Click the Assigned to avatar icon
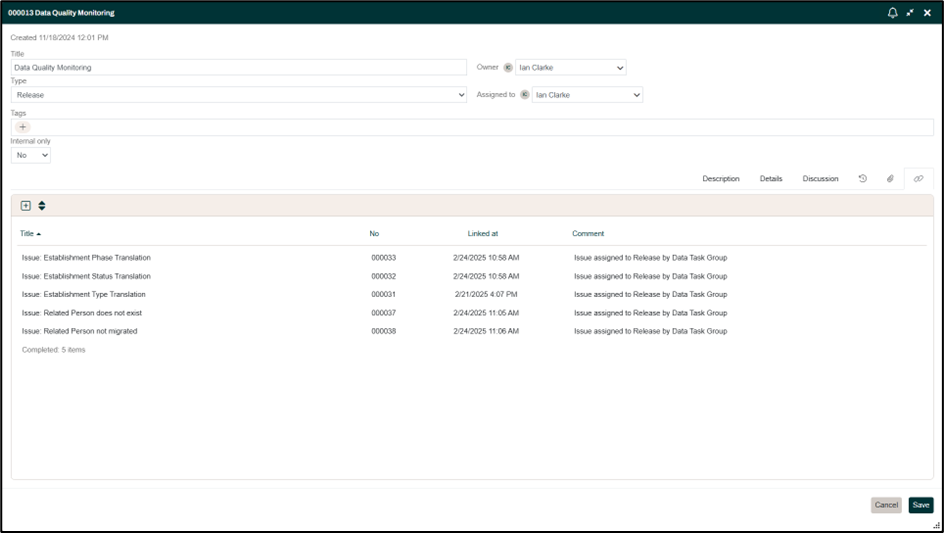Viewport: 944px width, 533px height. (x=525, y=95)
